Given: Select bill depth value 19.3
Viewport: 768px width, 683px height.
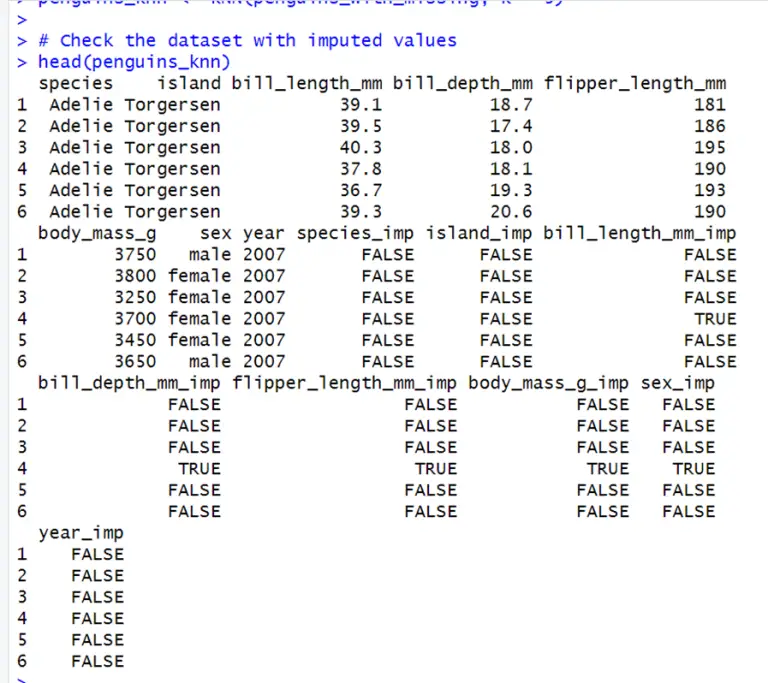Looking at the screenshot, I should pos(511,190).
